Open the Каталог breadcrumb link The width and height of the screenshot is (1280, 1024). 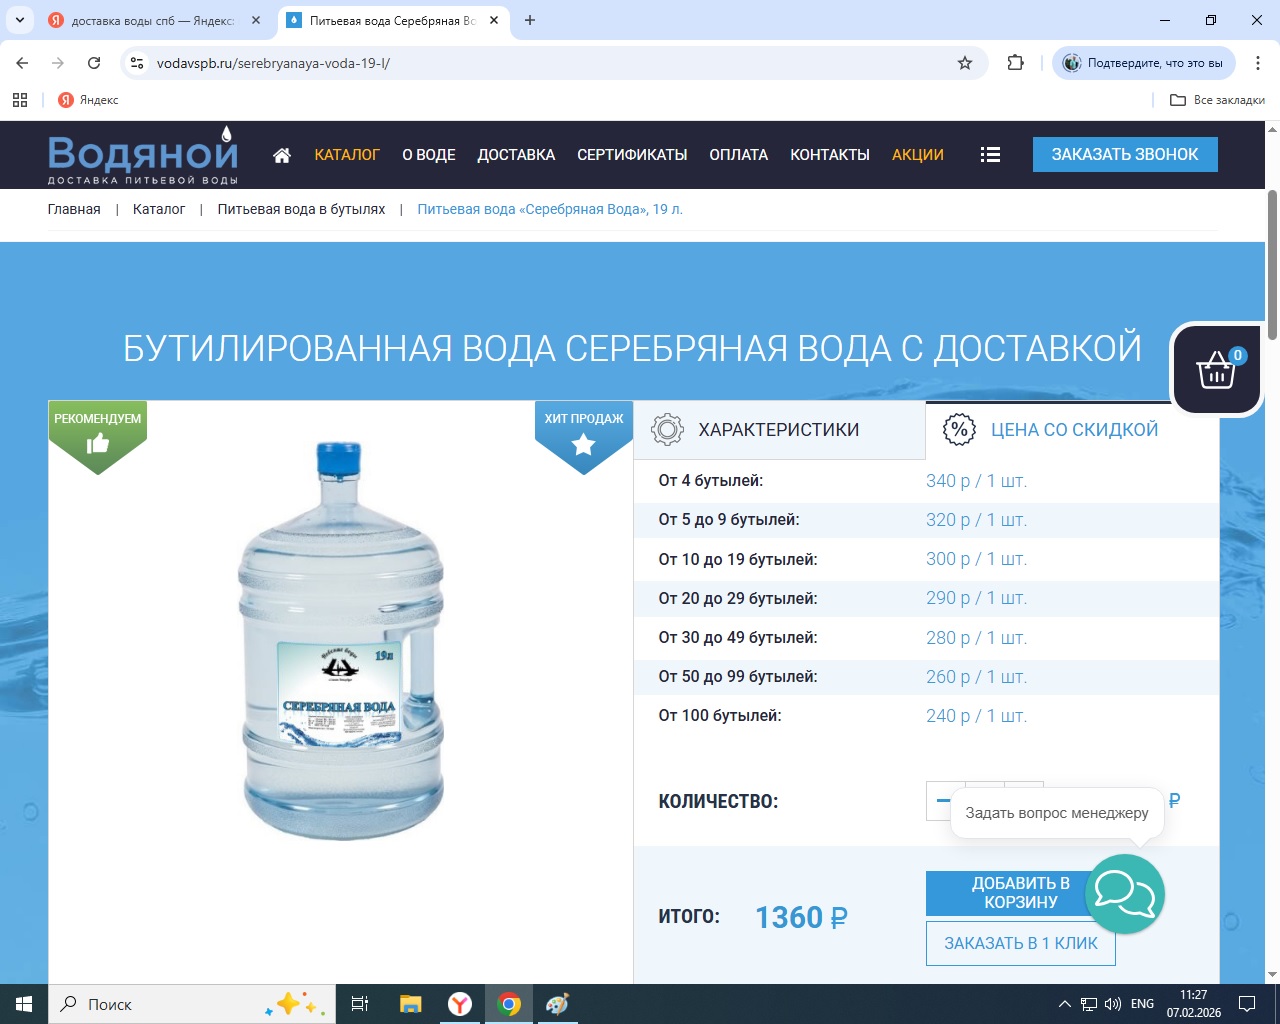coord(159,209)
